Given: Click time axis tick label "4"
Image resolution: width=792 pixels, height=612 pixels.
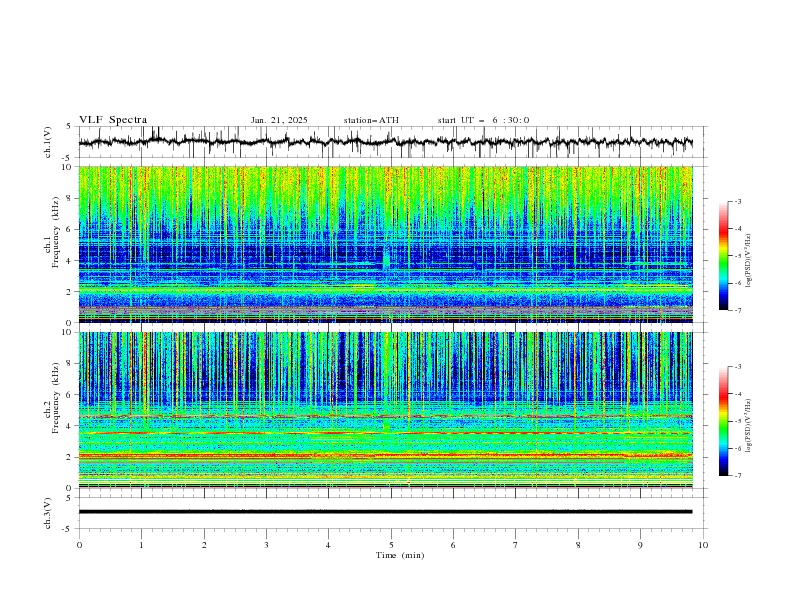Looking at the screenshot, I should (328, 545).
